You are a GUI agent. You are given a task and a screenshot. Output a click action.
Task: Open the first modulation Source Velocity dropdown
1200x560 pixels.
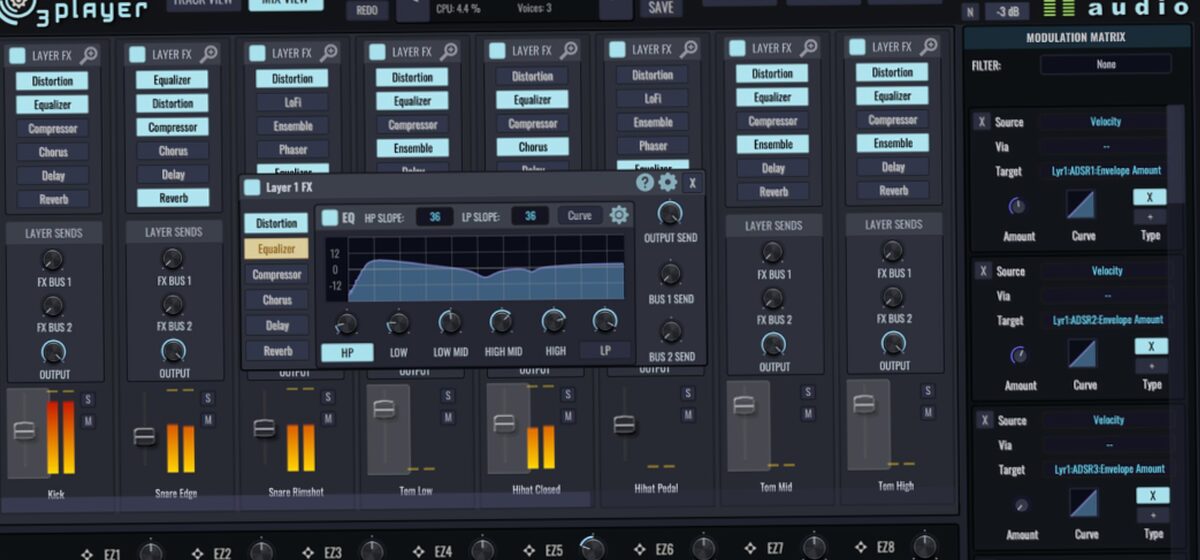pos(1105,122)
